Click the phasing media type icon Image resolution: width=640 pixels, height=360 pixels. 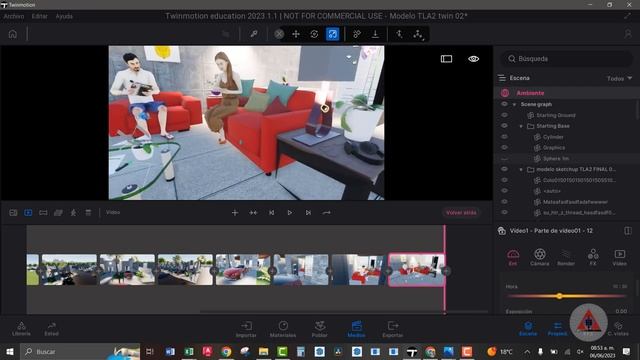(58, 213)
